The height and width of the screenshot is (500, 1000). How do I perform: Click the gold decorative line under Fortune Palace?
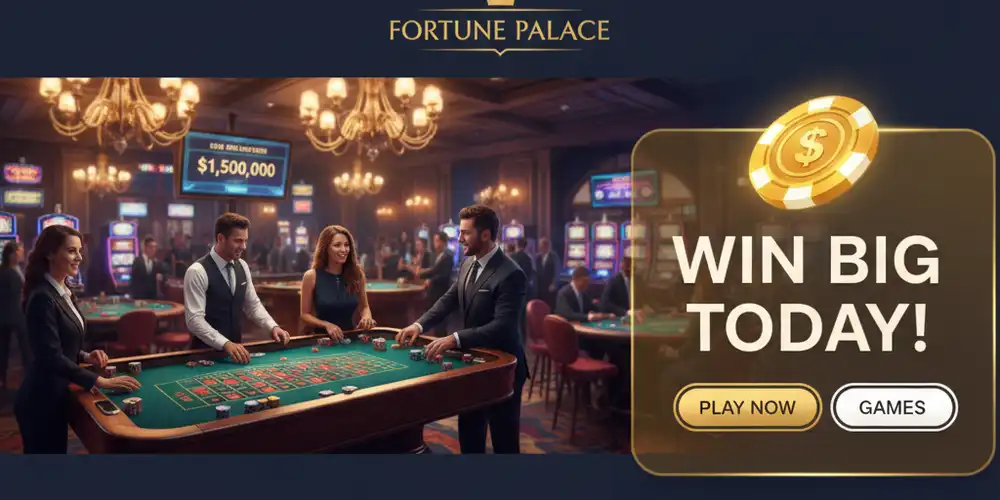[499, 50]
